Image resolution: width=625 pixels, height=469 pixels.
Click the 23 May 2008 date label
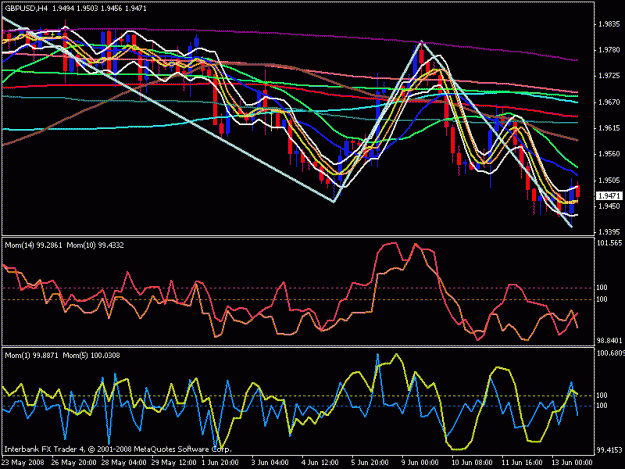pyautogui.click(x=23, y=463)
